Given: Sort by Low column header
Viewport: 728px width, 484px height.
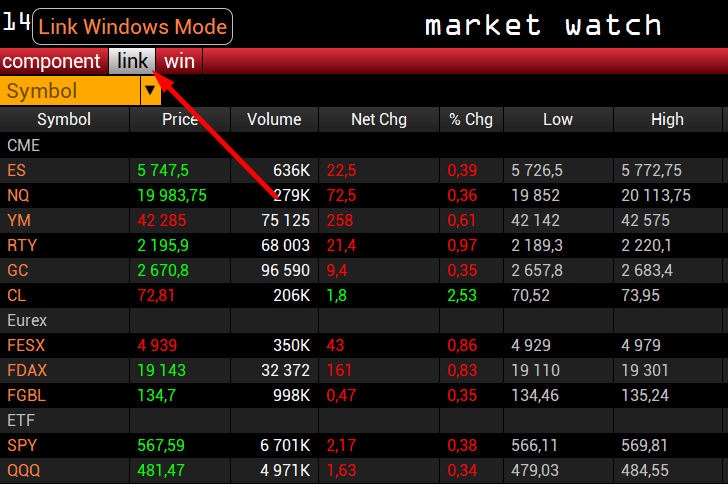Looking at the screenshot, I should pyautogui.click(x=558, y=120).
